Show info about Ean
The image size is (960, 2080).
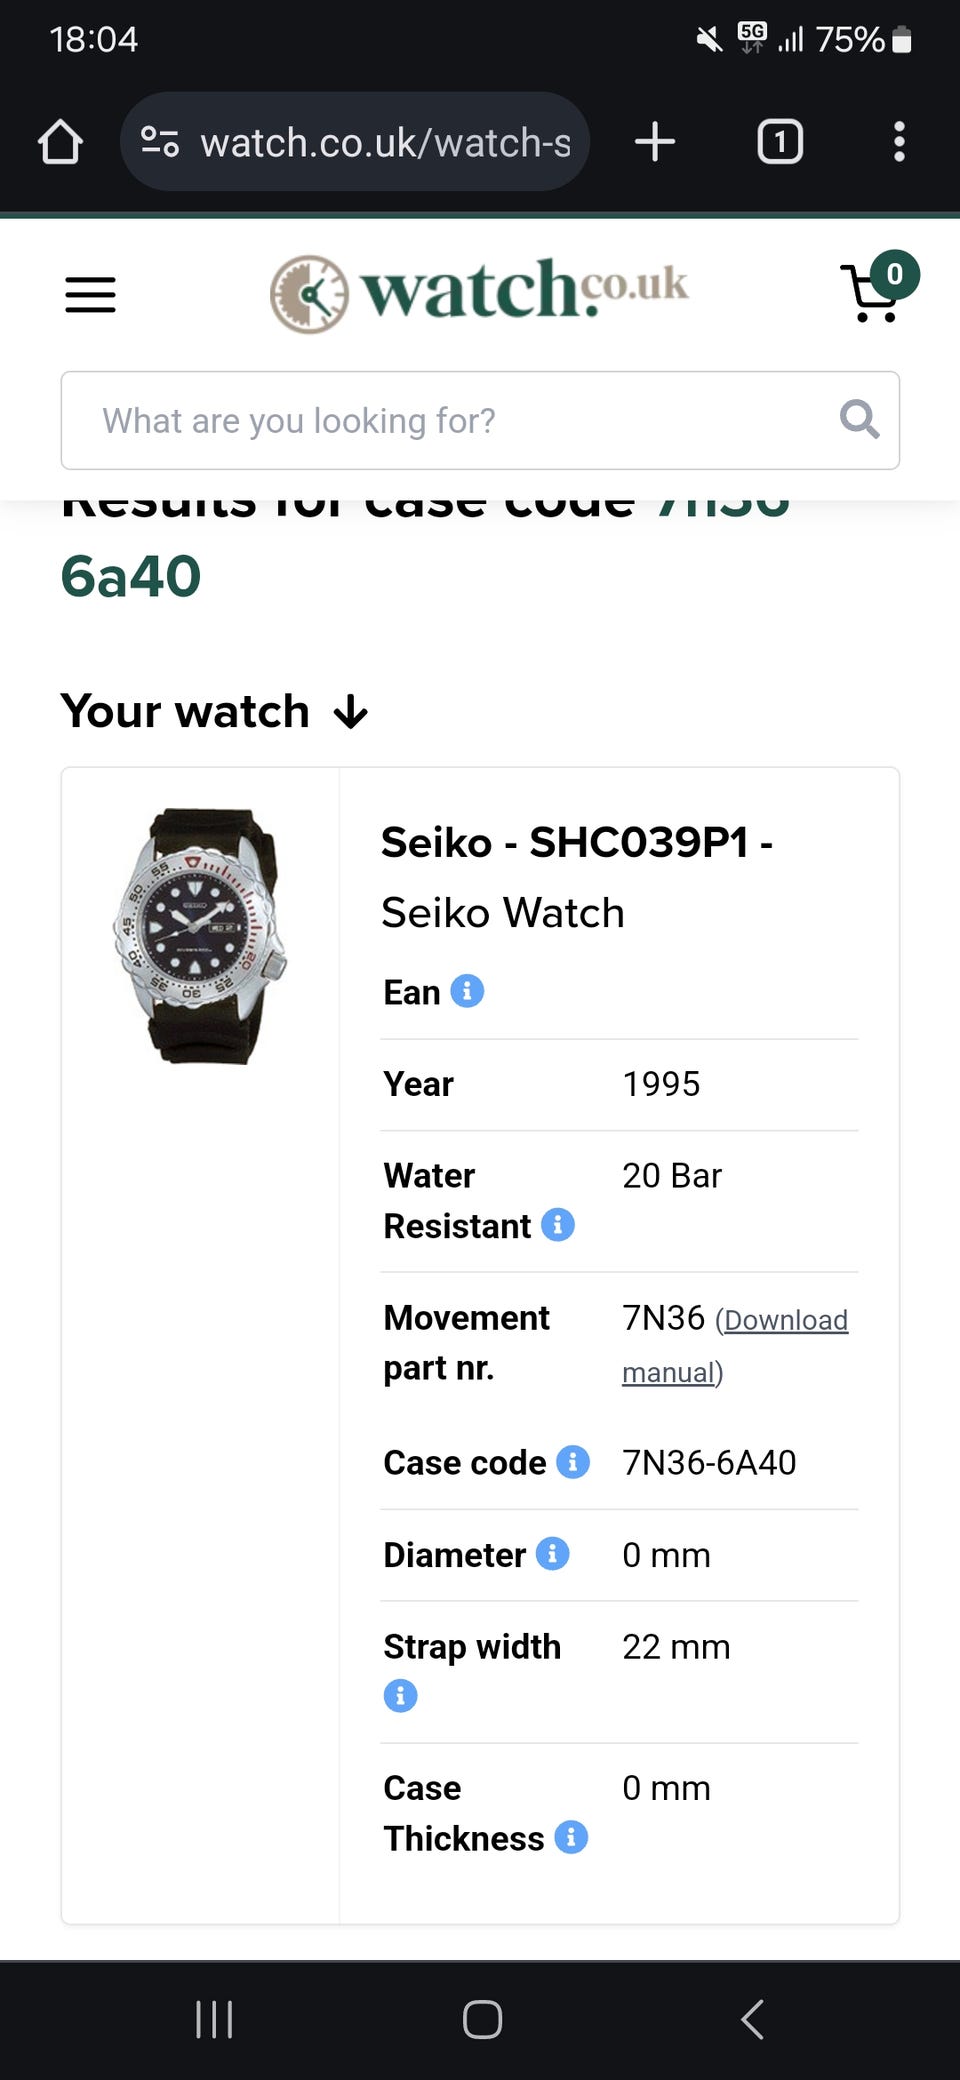point(467,991)
